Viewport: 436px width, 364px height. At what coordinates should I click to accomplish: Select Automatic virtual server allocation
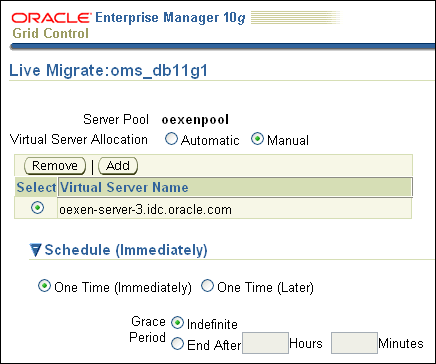[x=171, y=139]
